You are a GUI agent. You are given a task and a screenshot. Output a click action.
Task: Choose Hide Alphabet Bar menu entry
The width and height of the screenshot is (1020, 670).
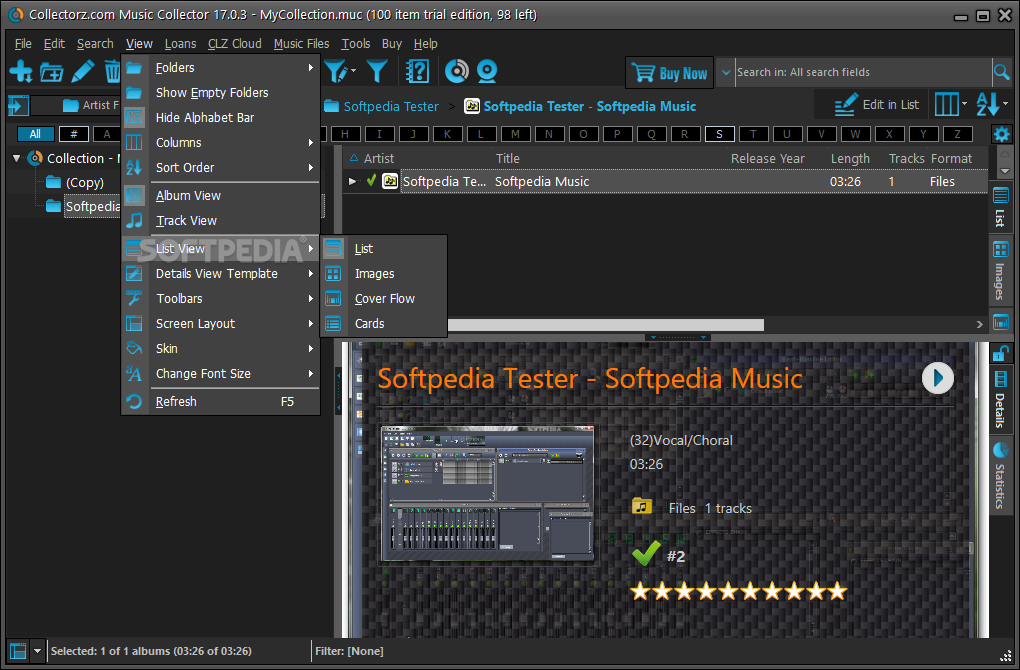pyautogui.click(x=221, y=118)
